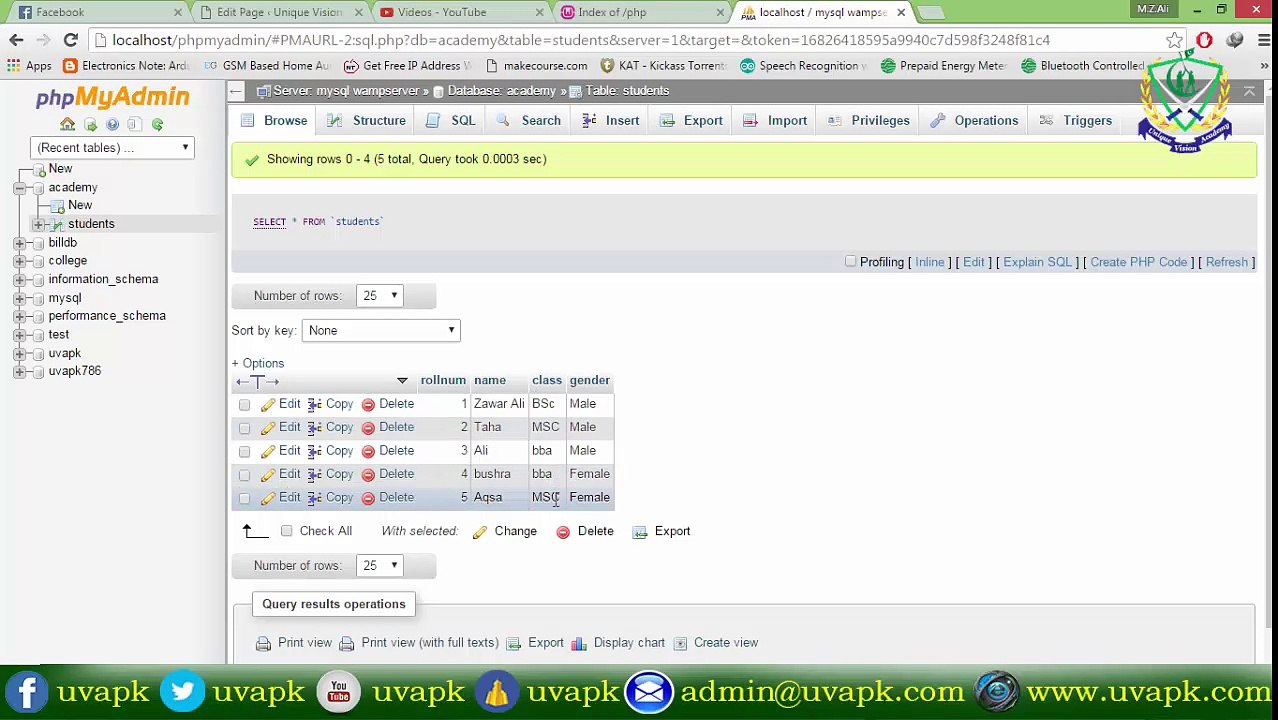Open the Privileges tab
The width and height of the screenshot is (1278, 720).
pos(869,121)
